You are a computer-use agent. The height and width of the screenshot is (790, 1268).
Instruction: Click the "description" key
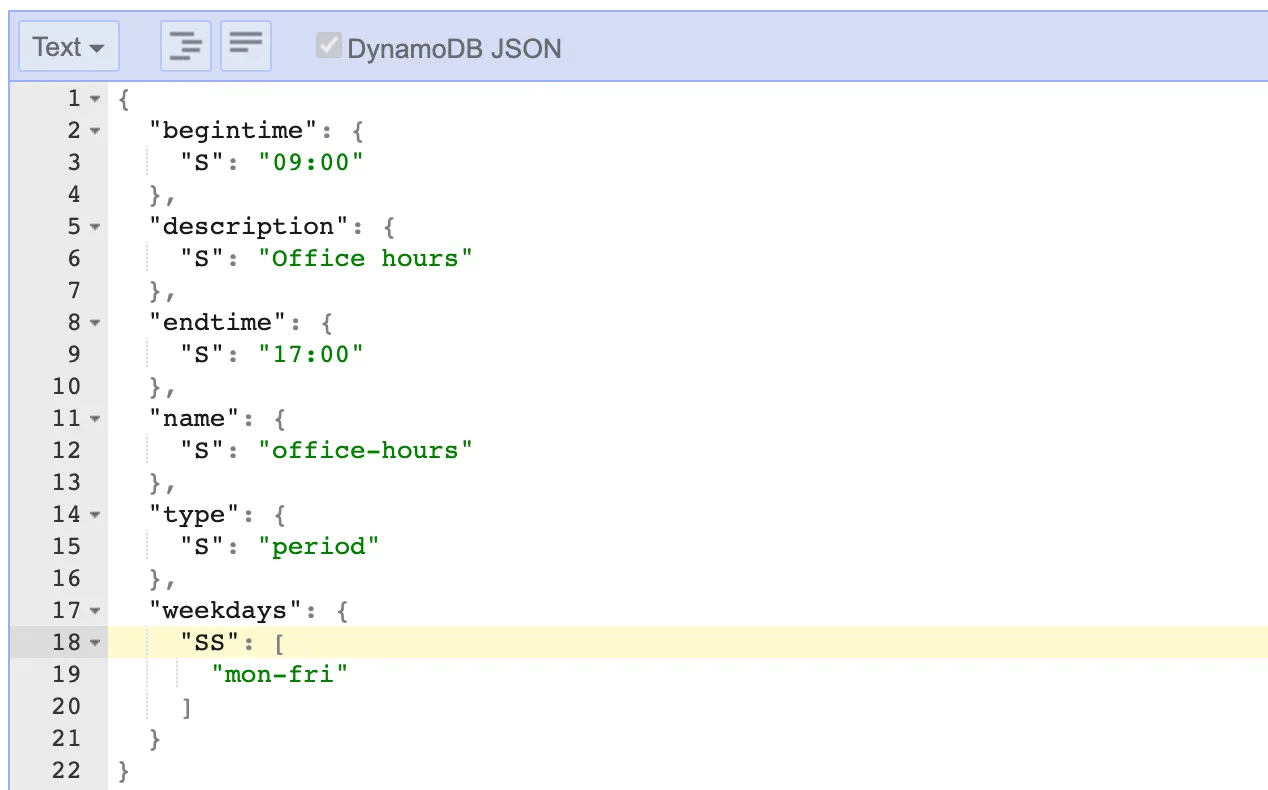(x=249, y=226)
